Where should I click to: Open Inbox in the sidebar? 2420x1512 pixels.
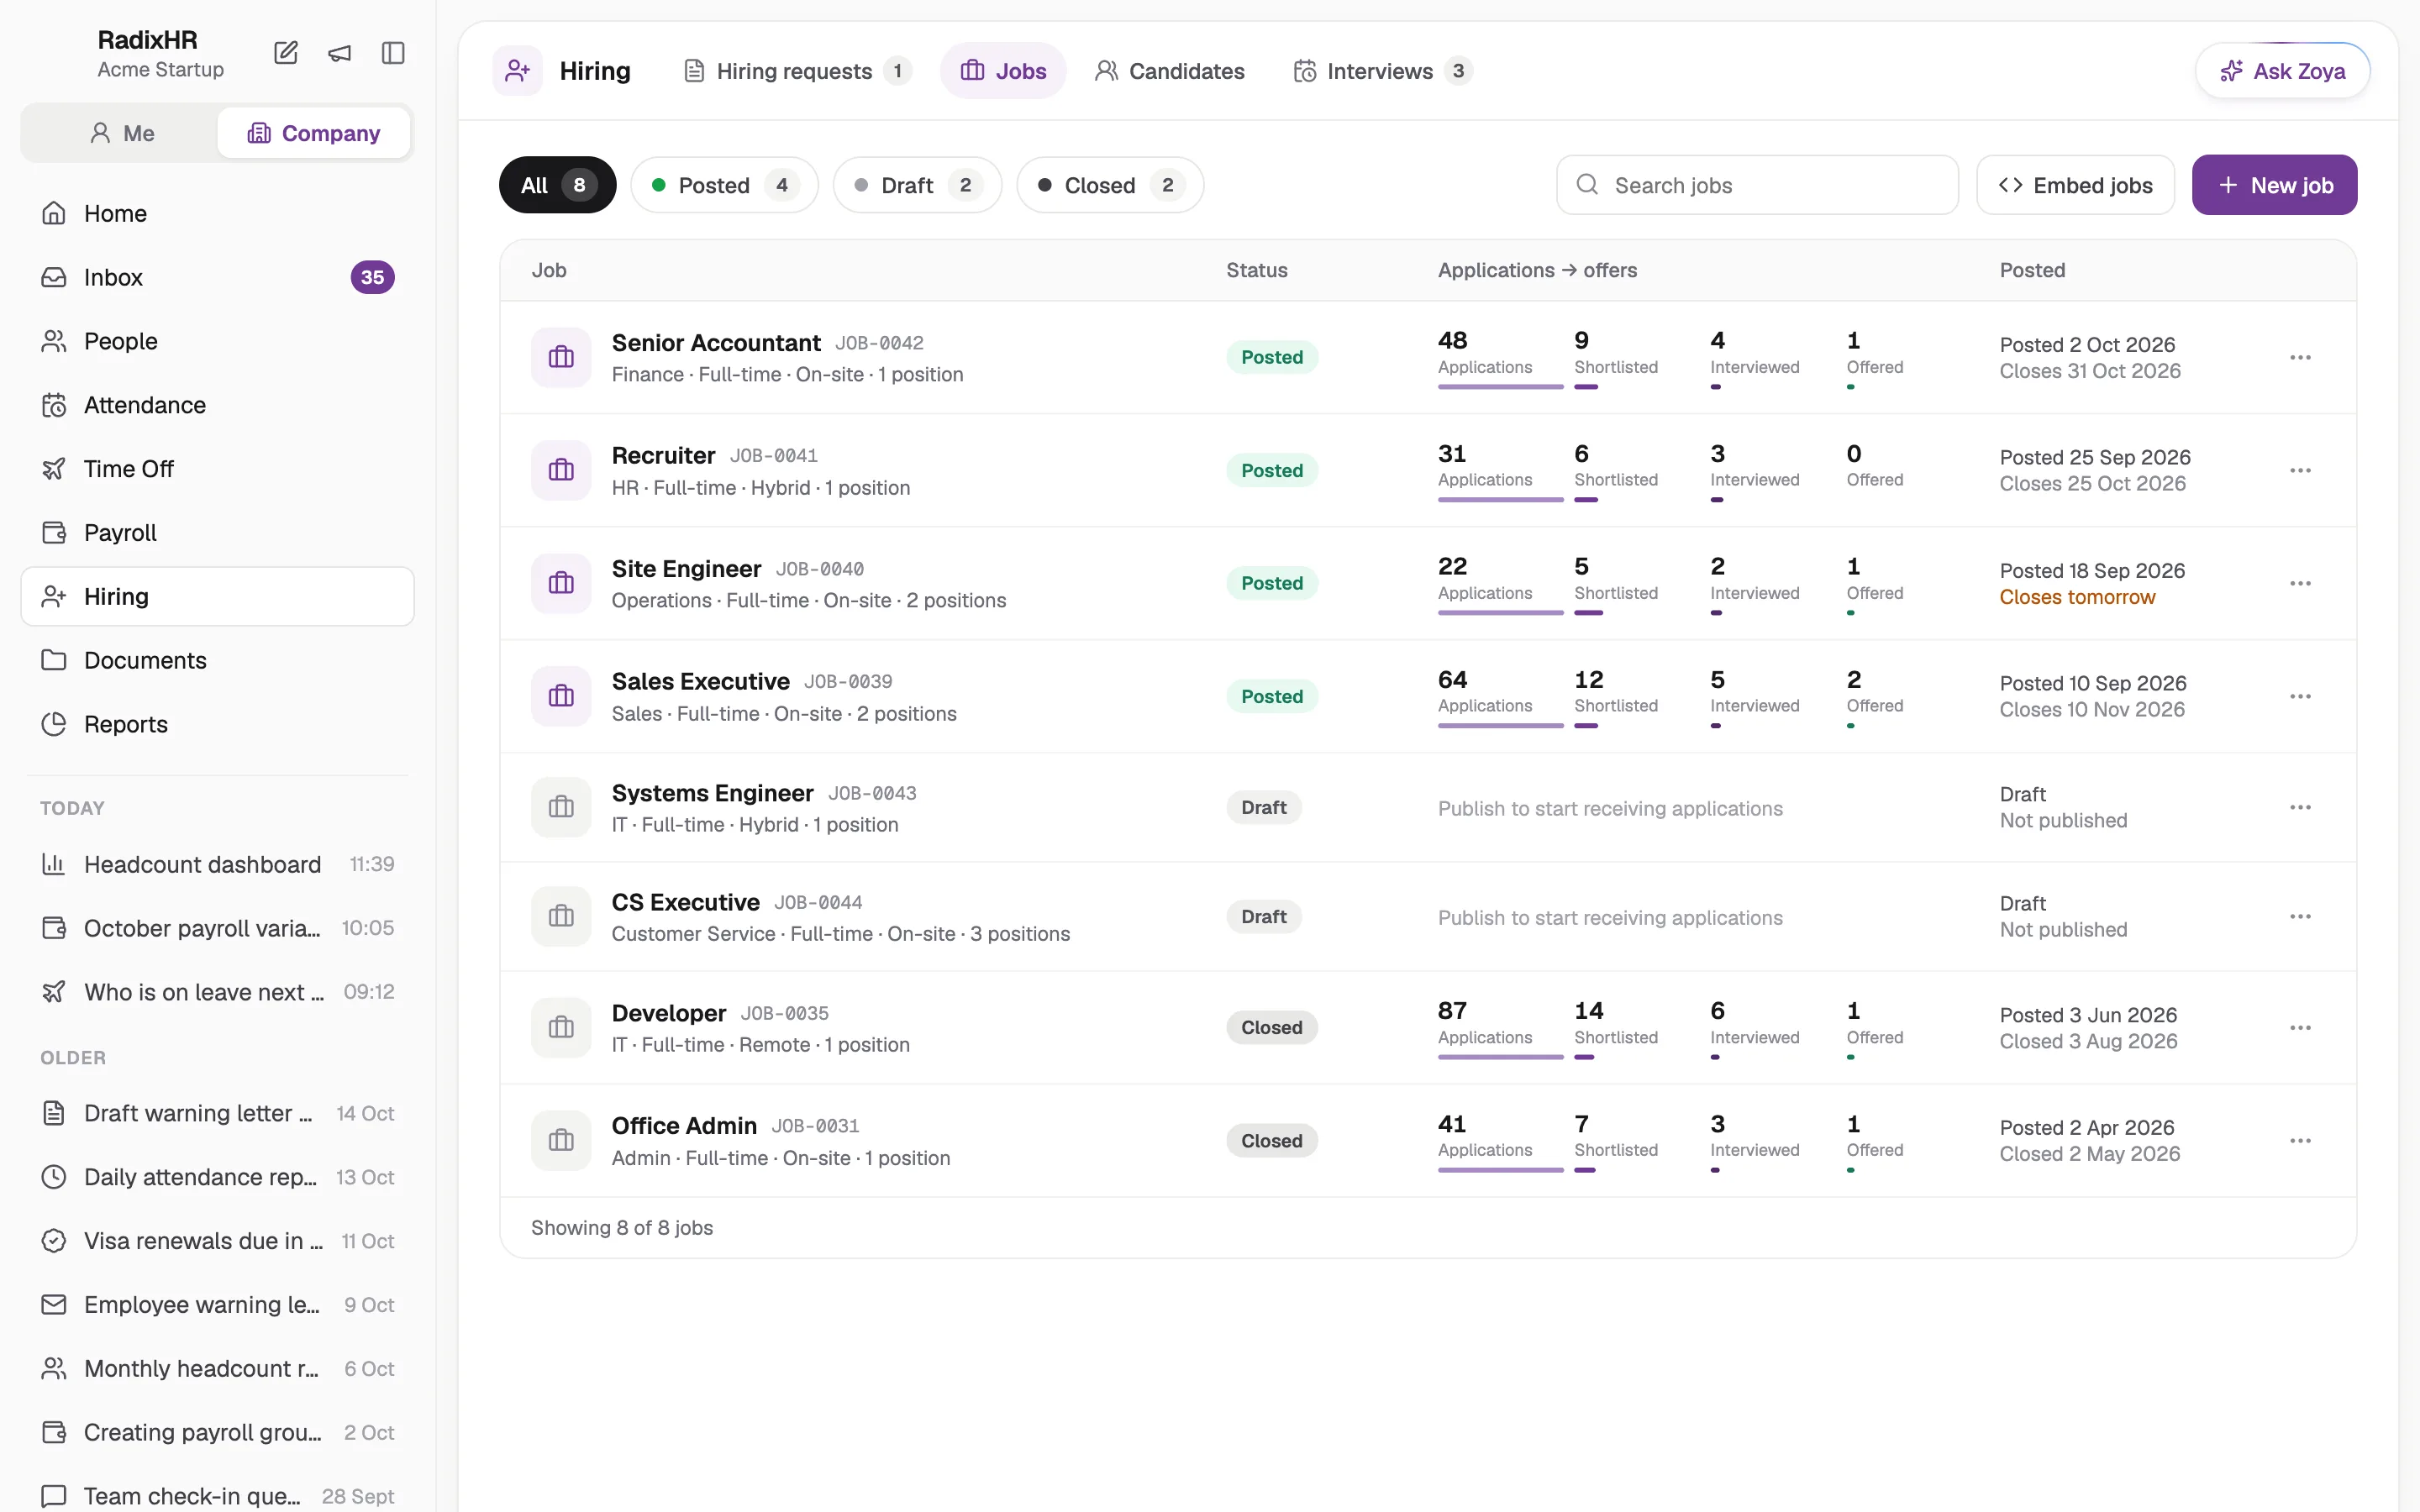(x=217, y=277)
